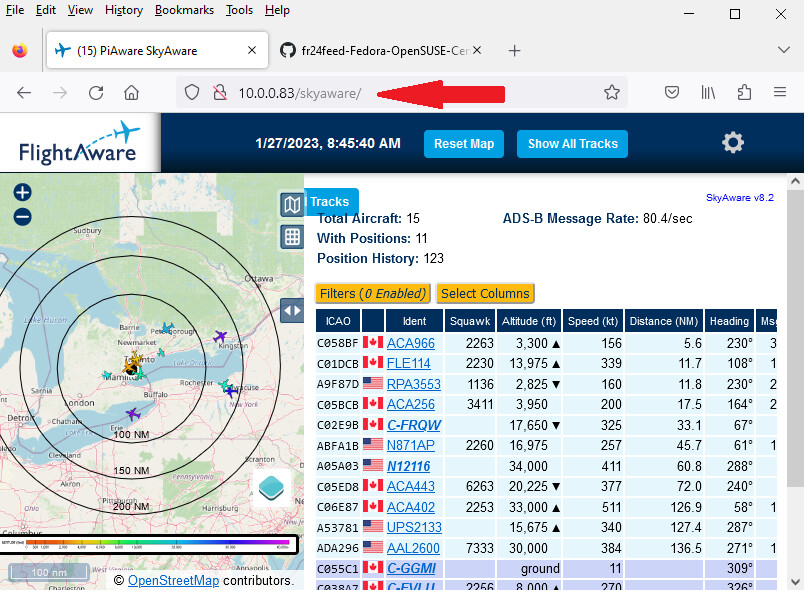Open the teal layer switcher diamond icon
This screenshot has width=808, height=594.
click(271, 488)
